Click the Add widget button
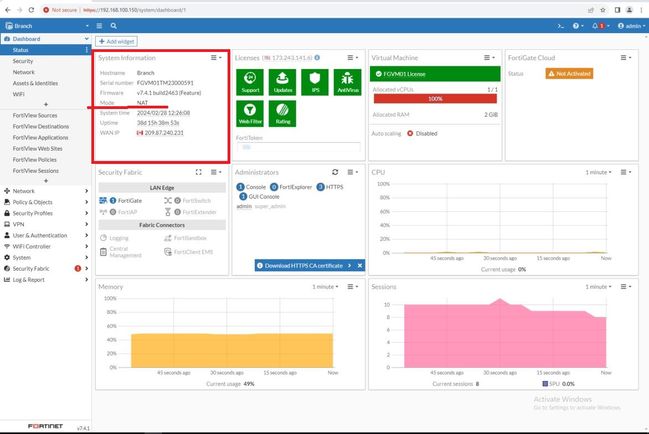649x434 pixels. (116, 41)
